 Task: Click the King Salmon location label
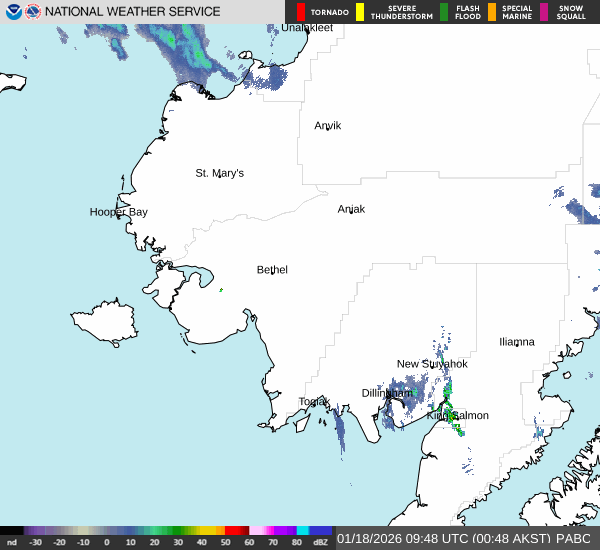(x=458, y=415)
